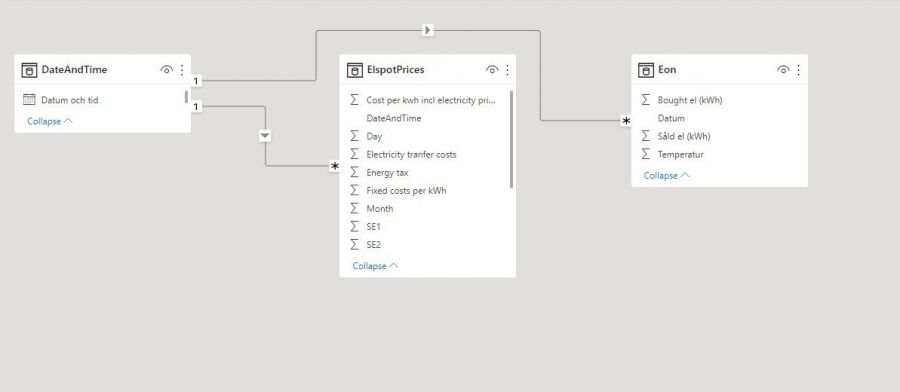900x392 pixels.
Task: Click the ElspotPrices field list scrollbar
Action: [x=511, y=139]
